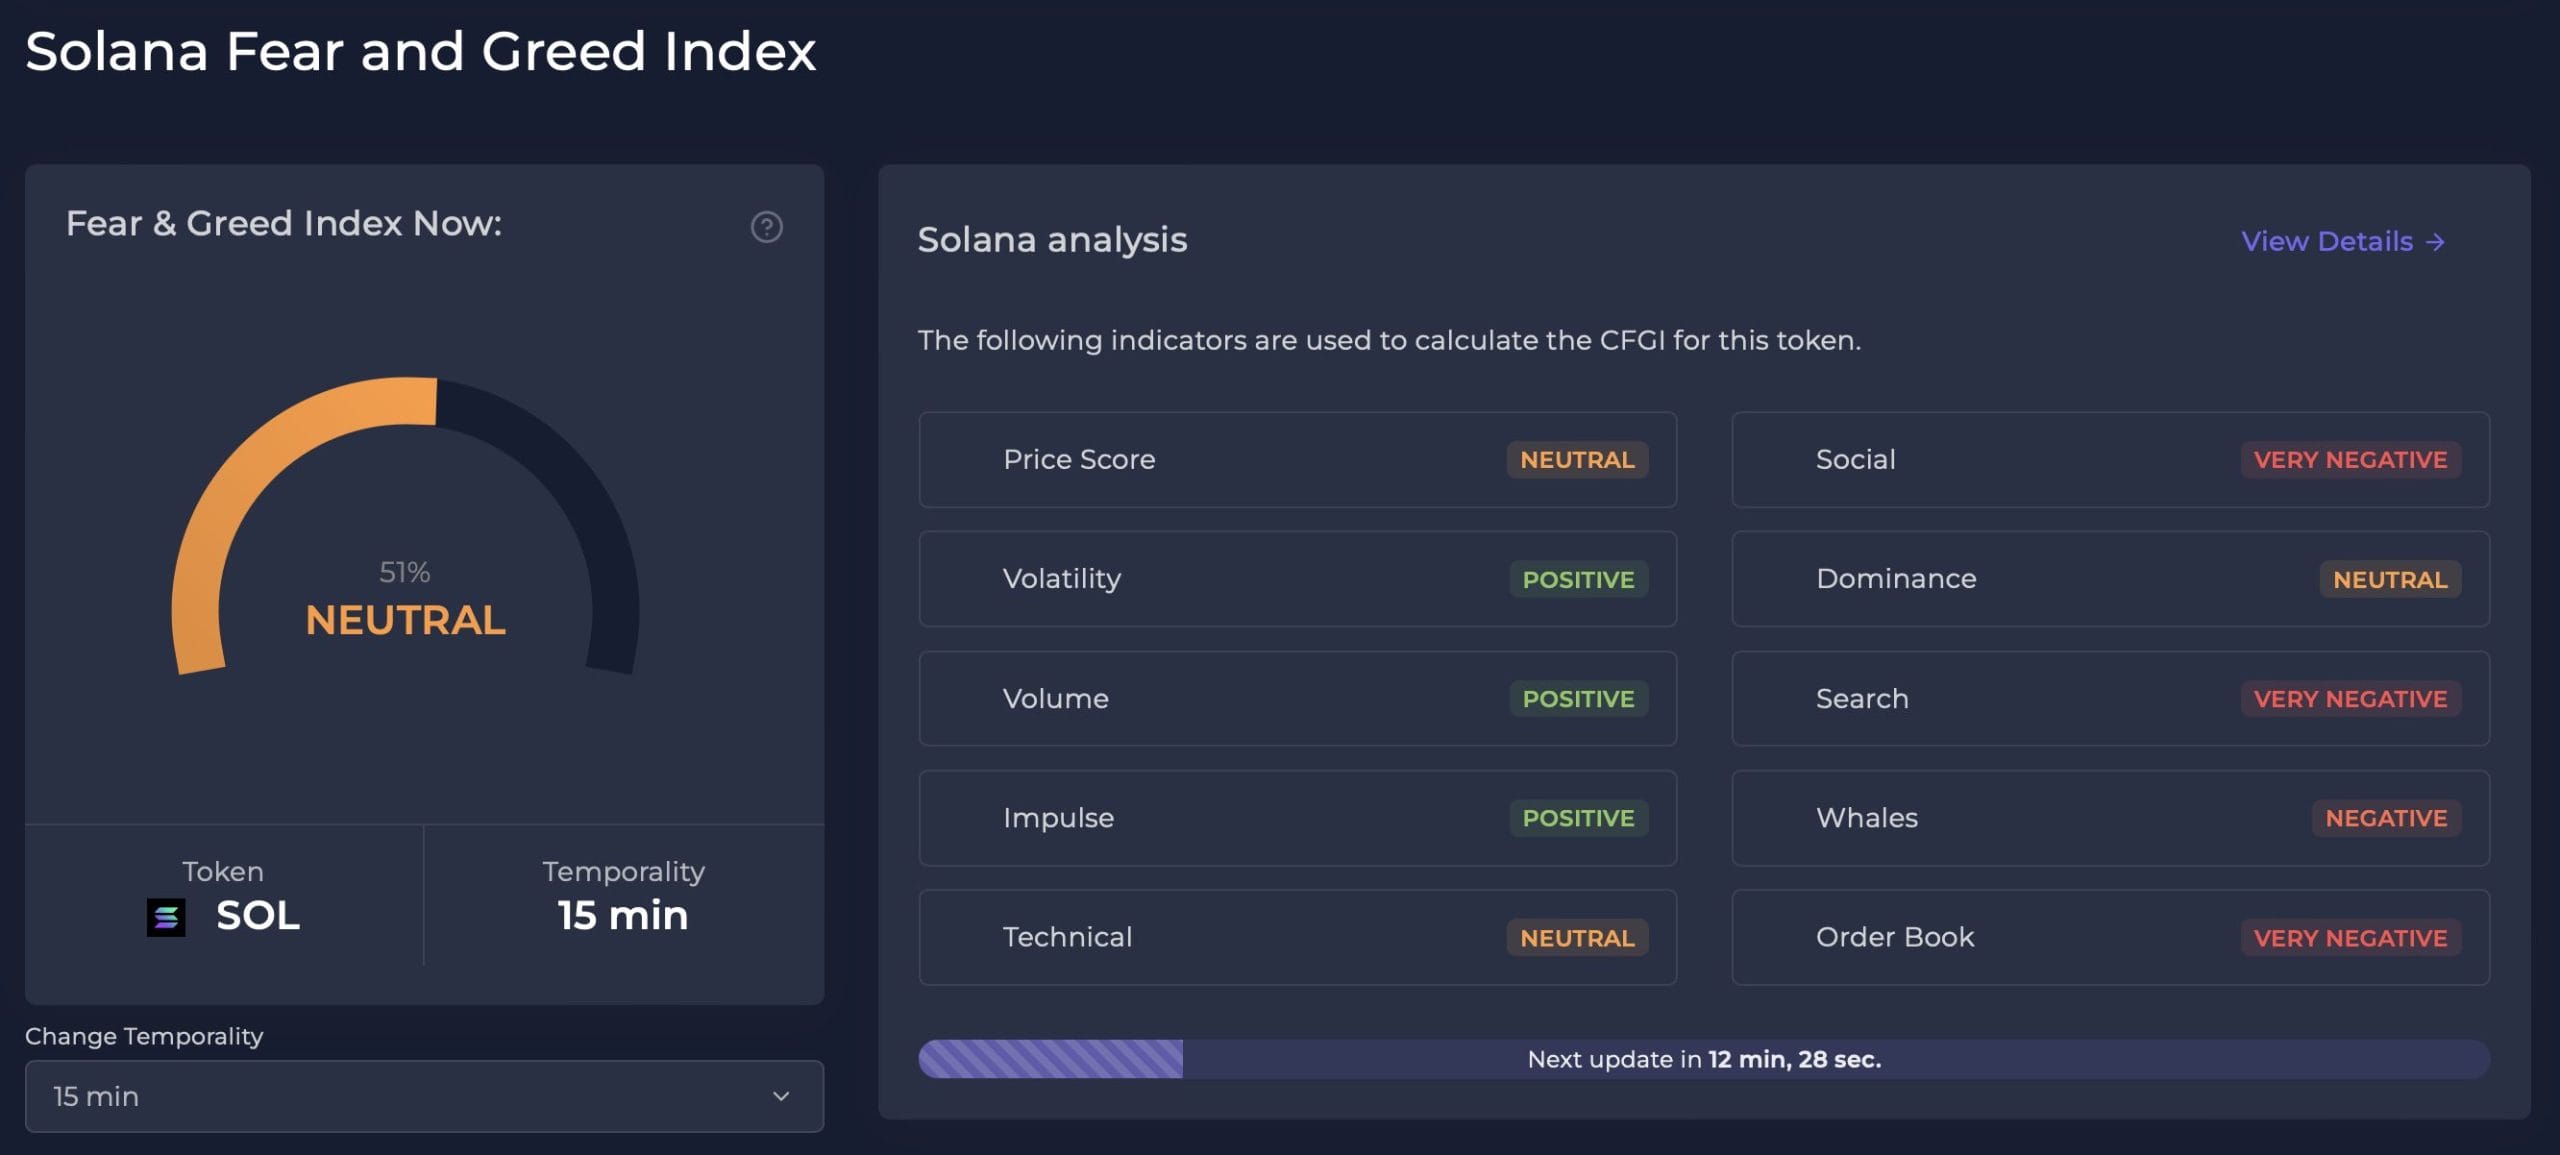Image resolution: width=2560 pixels, height=1155 pixels.
Task: Click the Token label above SOL
Action: point(223,871)
